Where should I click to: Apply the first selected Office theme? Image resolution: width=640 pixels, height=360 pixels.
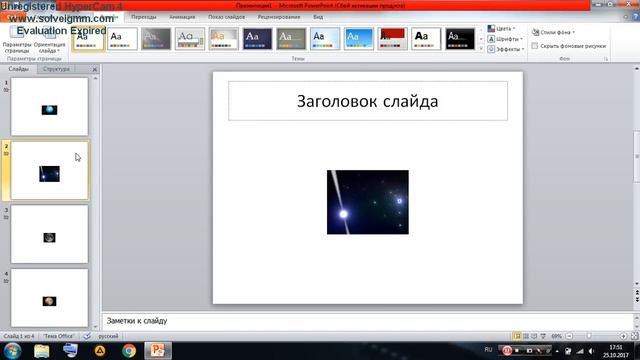click(x=88, y=39)
